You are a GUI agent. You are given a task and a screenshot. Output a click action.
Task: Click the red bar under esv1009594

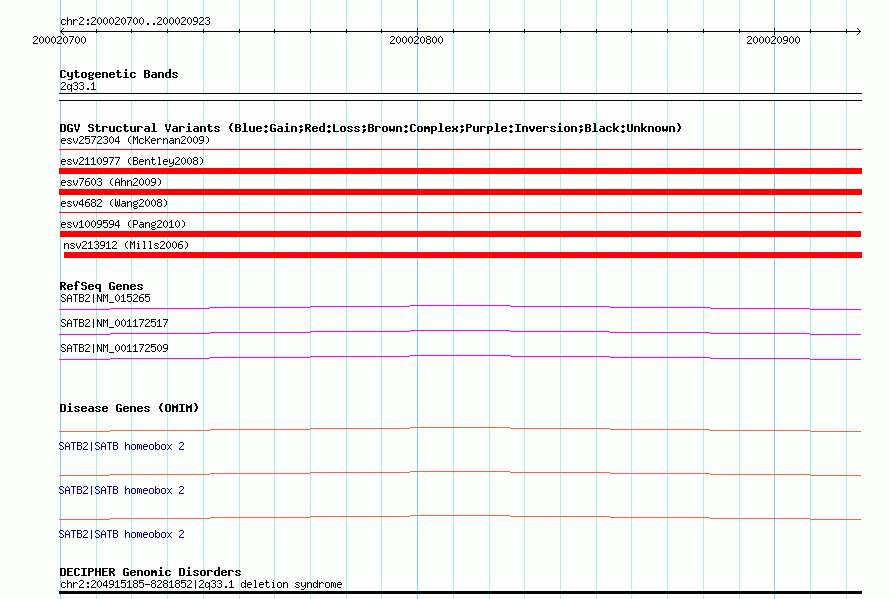tap(460, 234)
